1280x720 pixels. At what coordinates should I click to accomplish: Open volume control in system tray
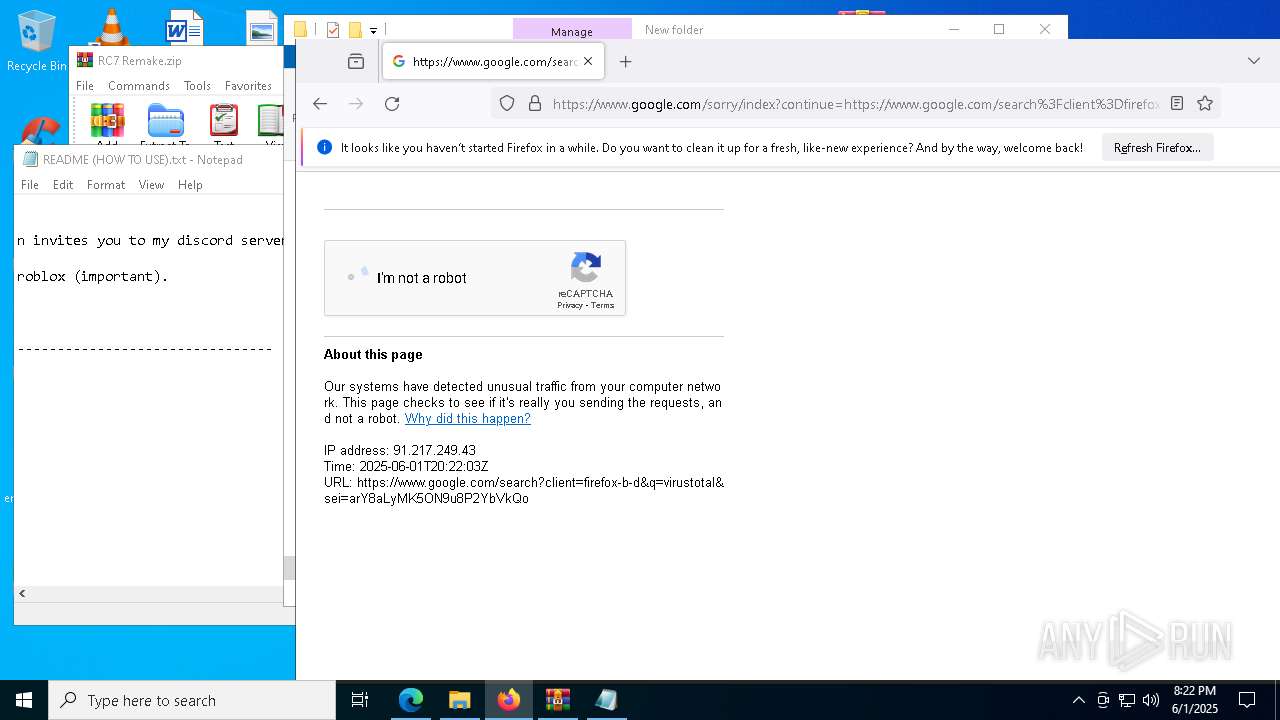[1151, 700]
